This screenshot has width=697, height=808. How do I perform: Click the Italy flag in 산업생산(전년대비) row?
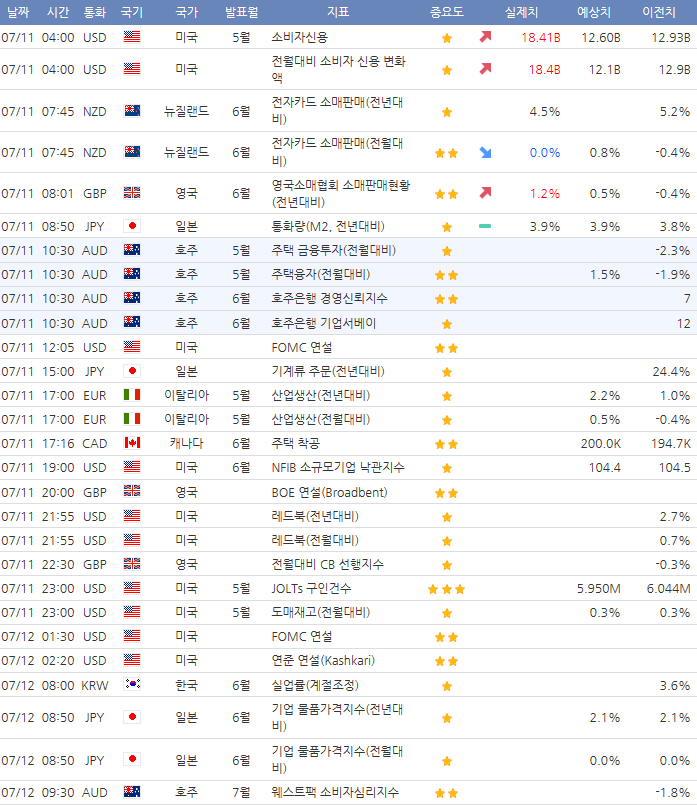(x=132, y=395)
